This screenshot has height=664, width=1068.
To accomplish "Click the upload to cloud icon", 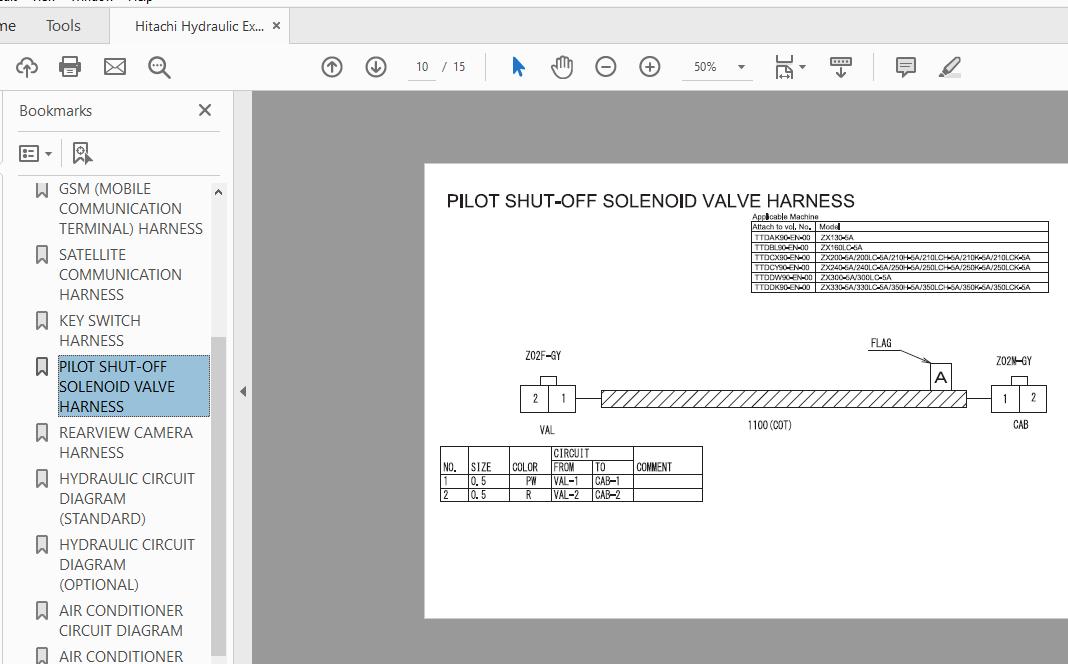I will coord(26,67).
